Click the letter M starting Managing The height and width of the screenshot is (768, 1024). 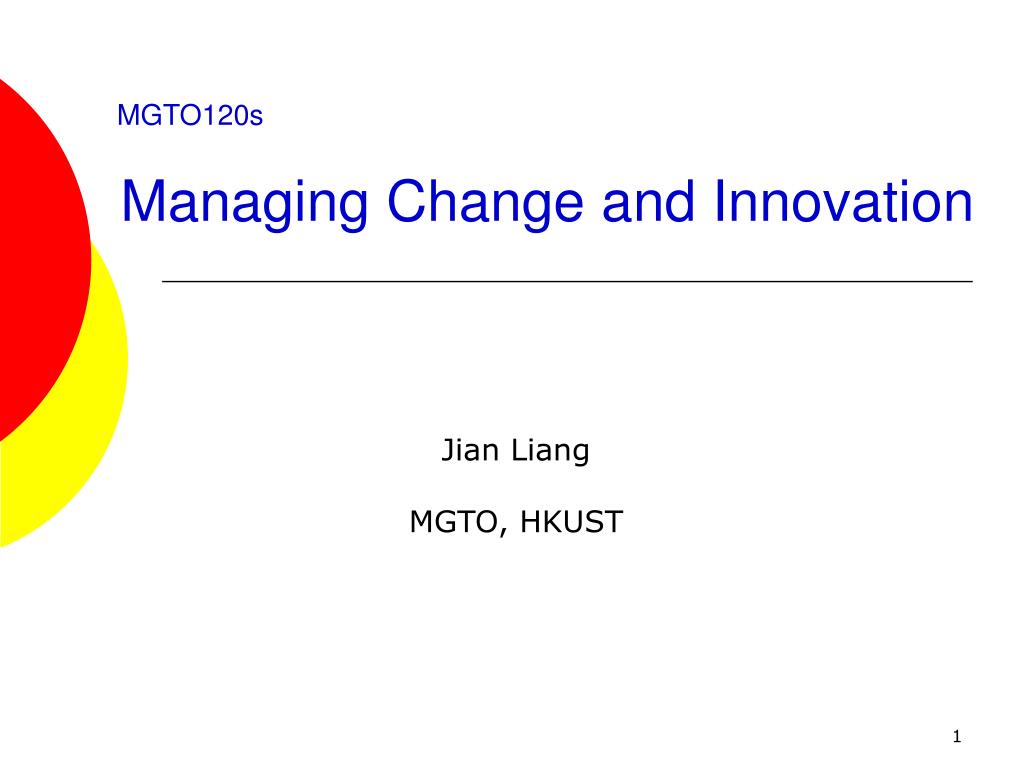point(142,201)
